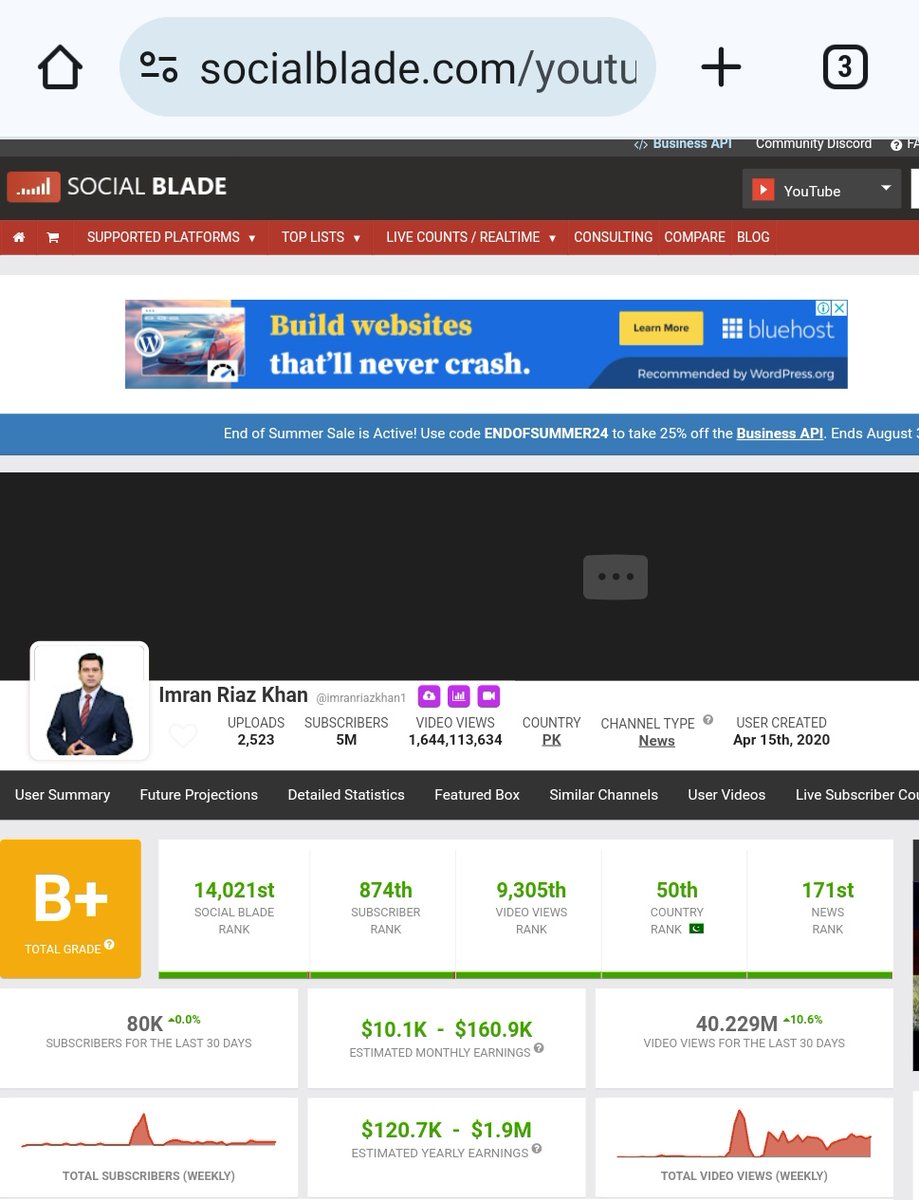This screenshot has height=1200, width=919.
Task: Click Estimated Yearly Earnings help icon
Action: tap(537, 1150)
